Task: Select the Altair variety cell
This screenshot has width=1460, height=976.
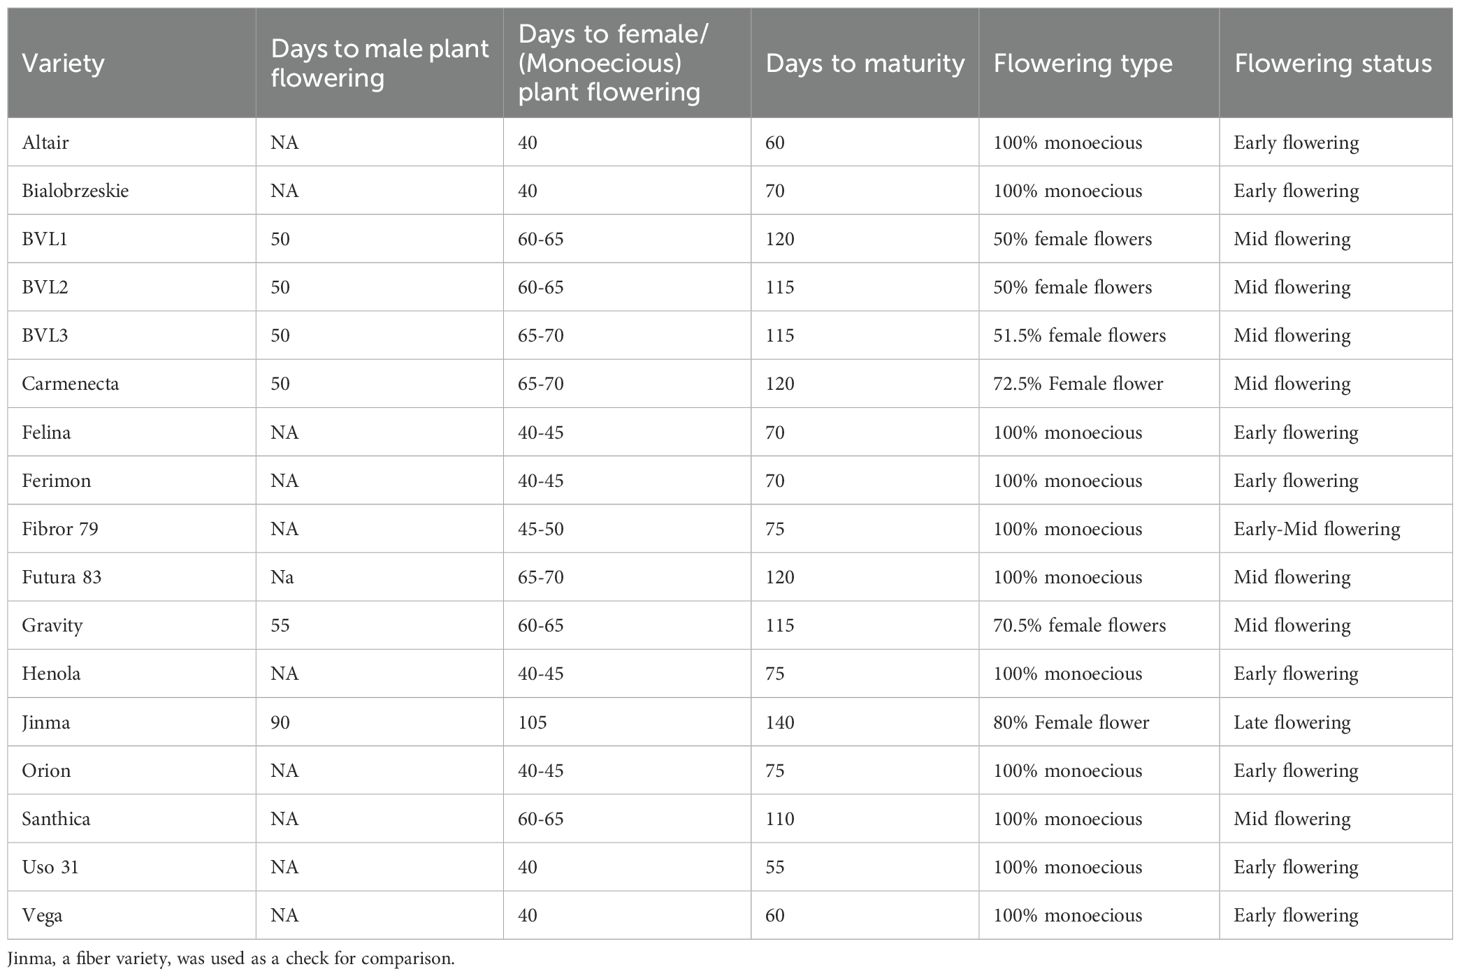Action: 46,143
